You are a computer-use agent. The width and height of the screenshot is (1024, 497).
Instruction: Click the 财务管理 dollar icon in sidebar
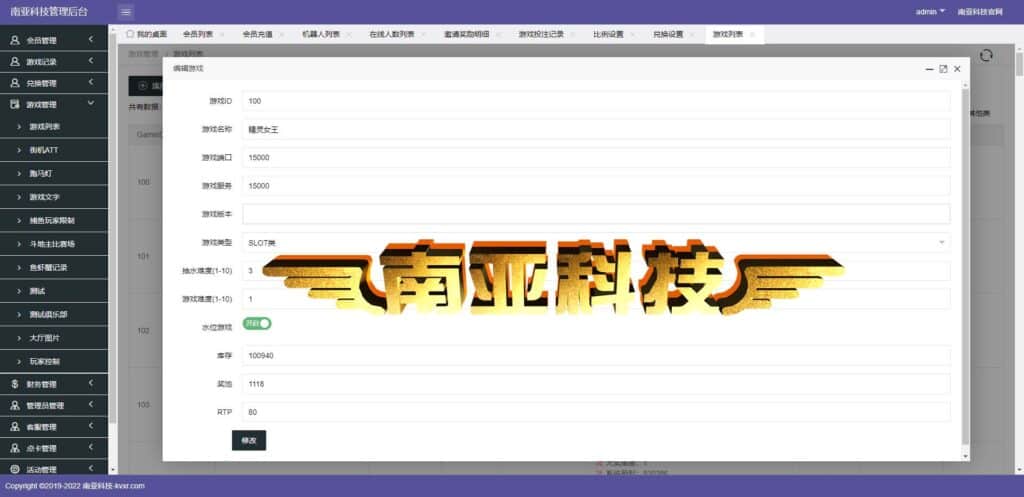click(15, 384)
